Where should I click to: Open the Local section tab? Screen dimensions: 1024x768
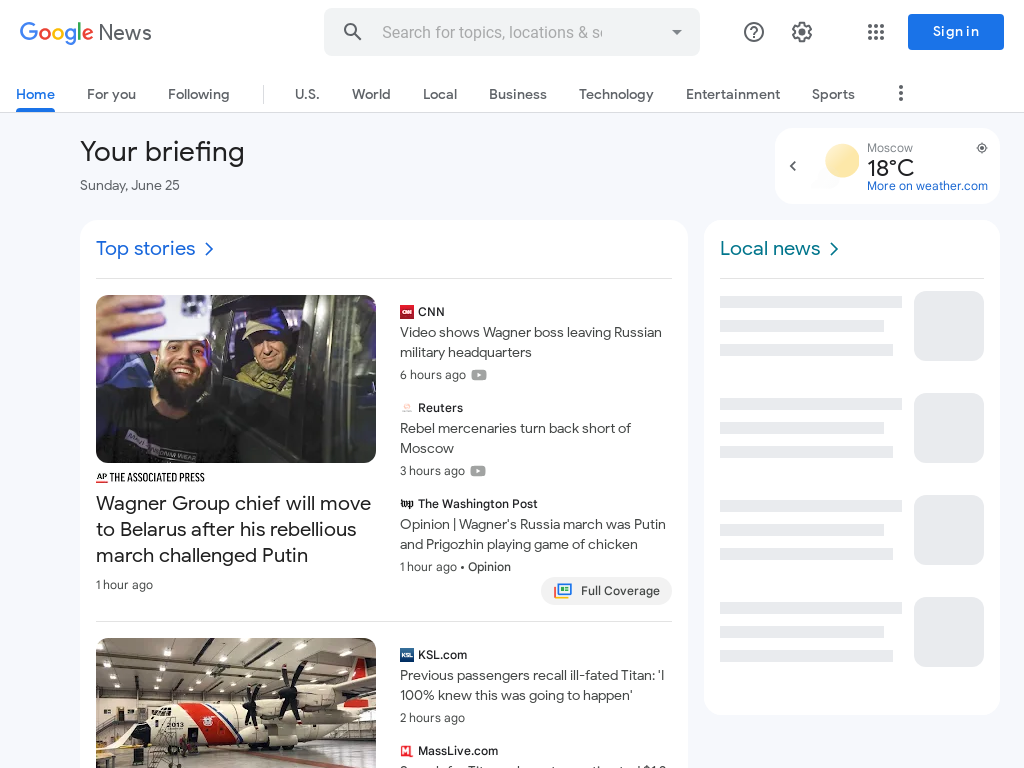(440, 94)
